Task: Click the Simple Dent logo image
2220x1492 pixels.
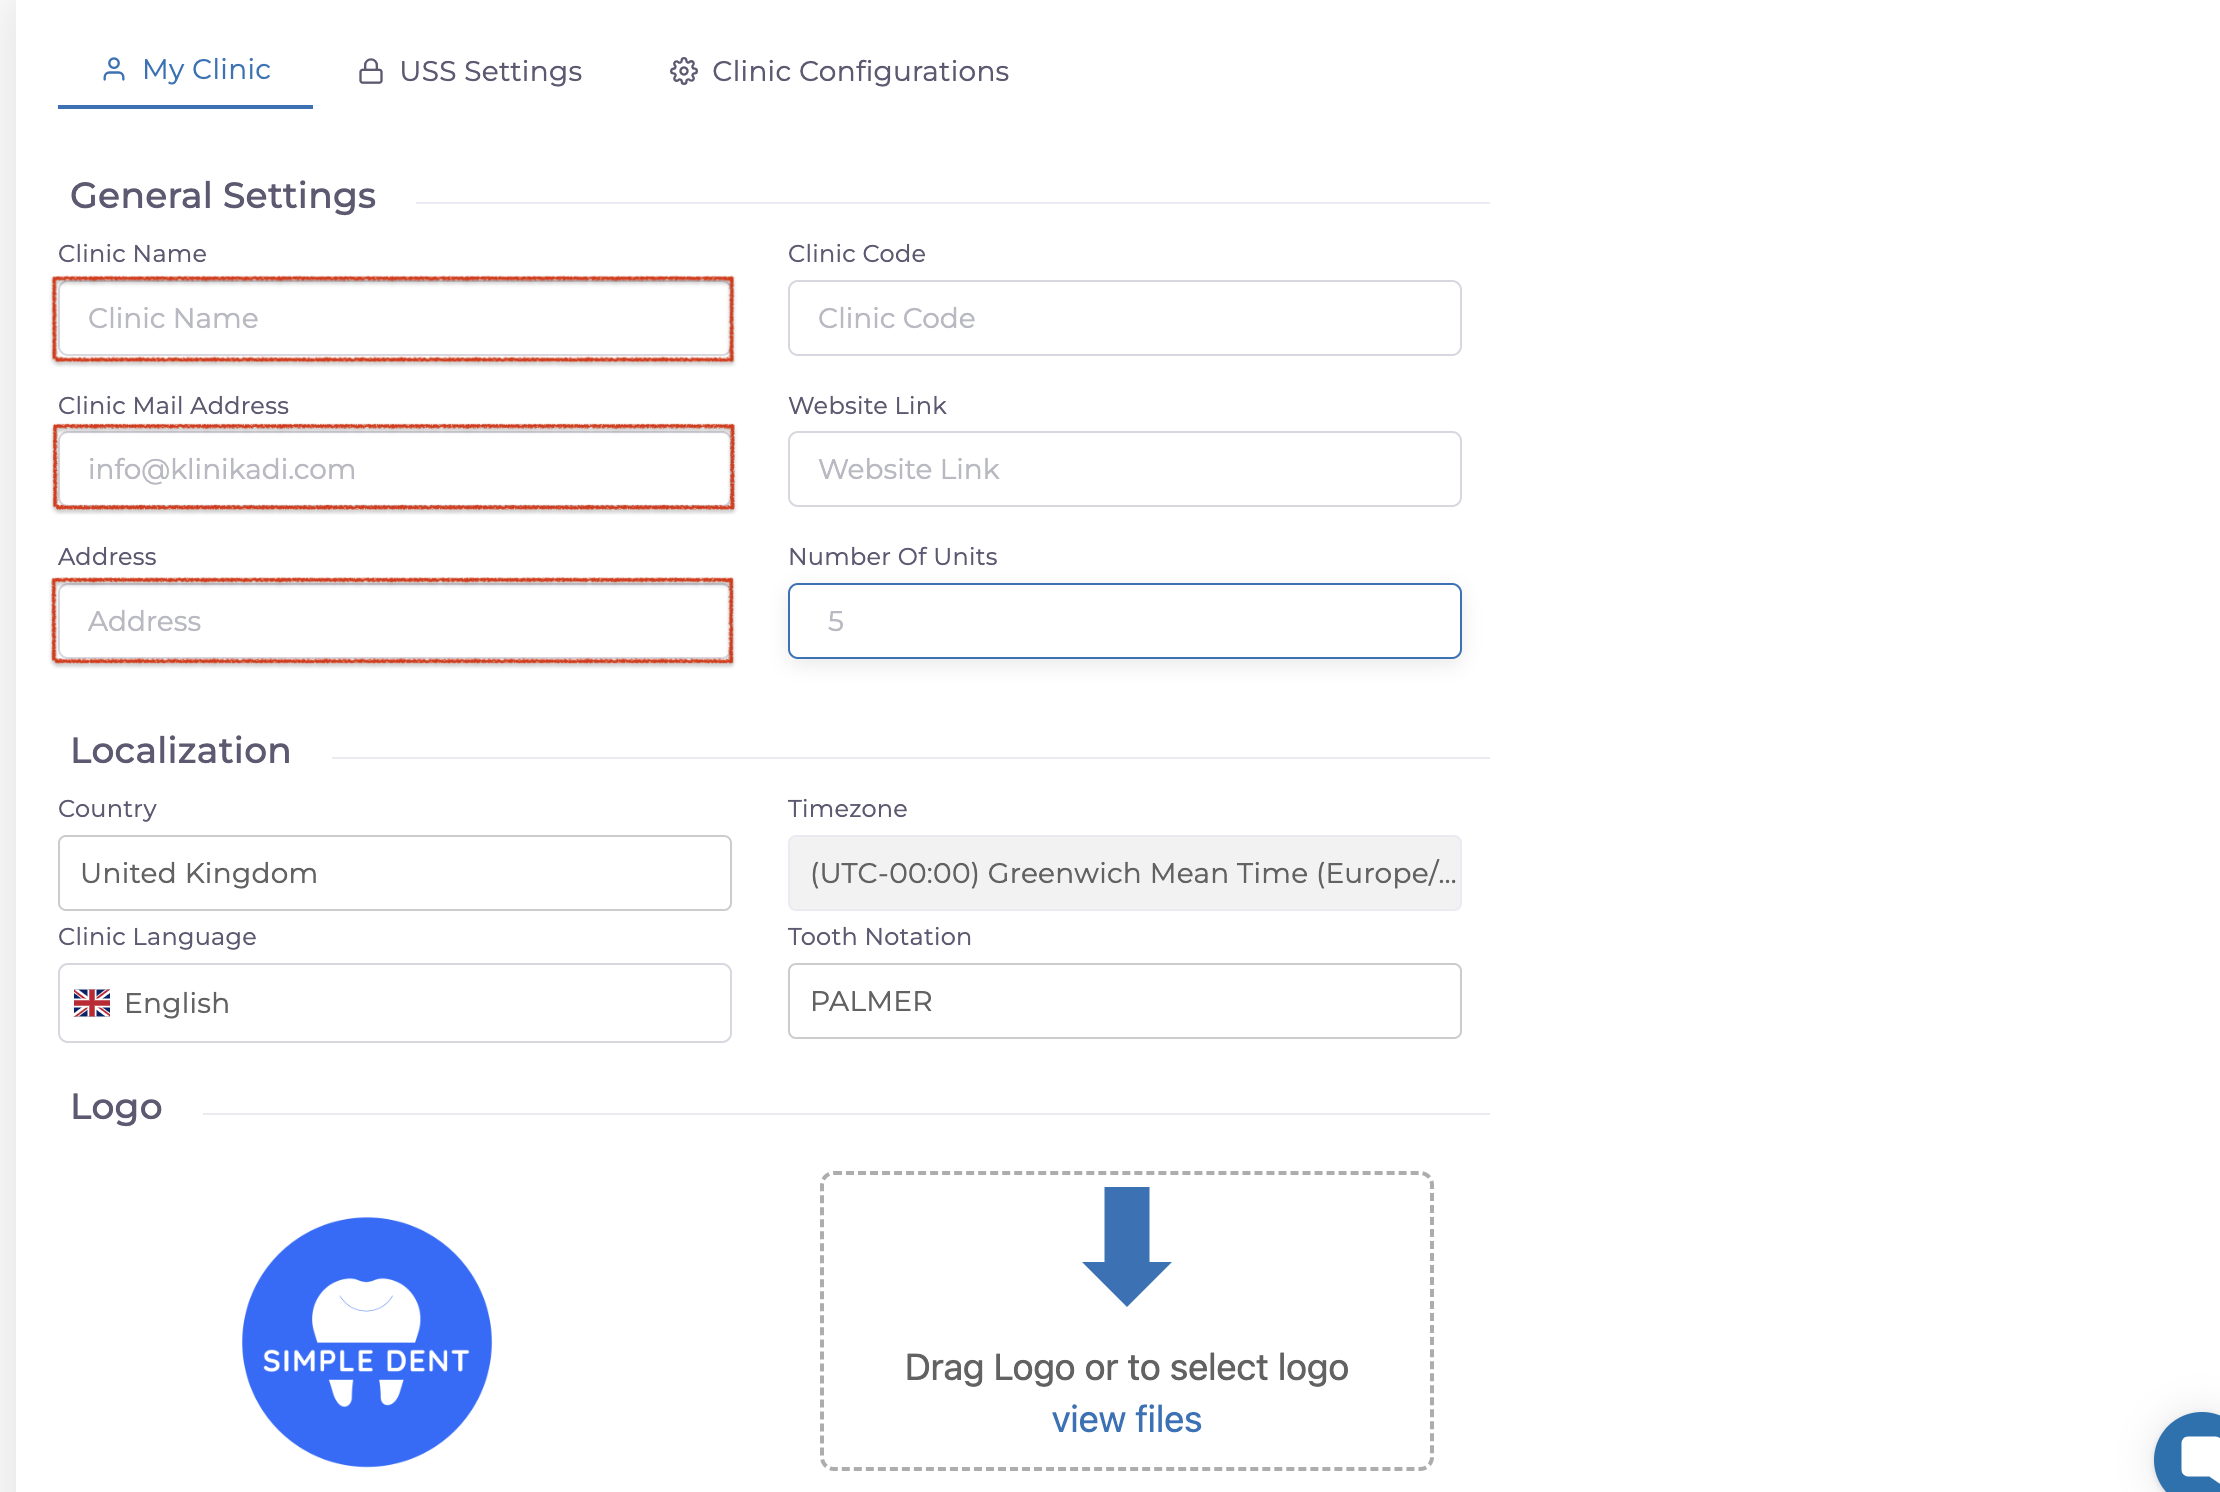Action: 367,1341
